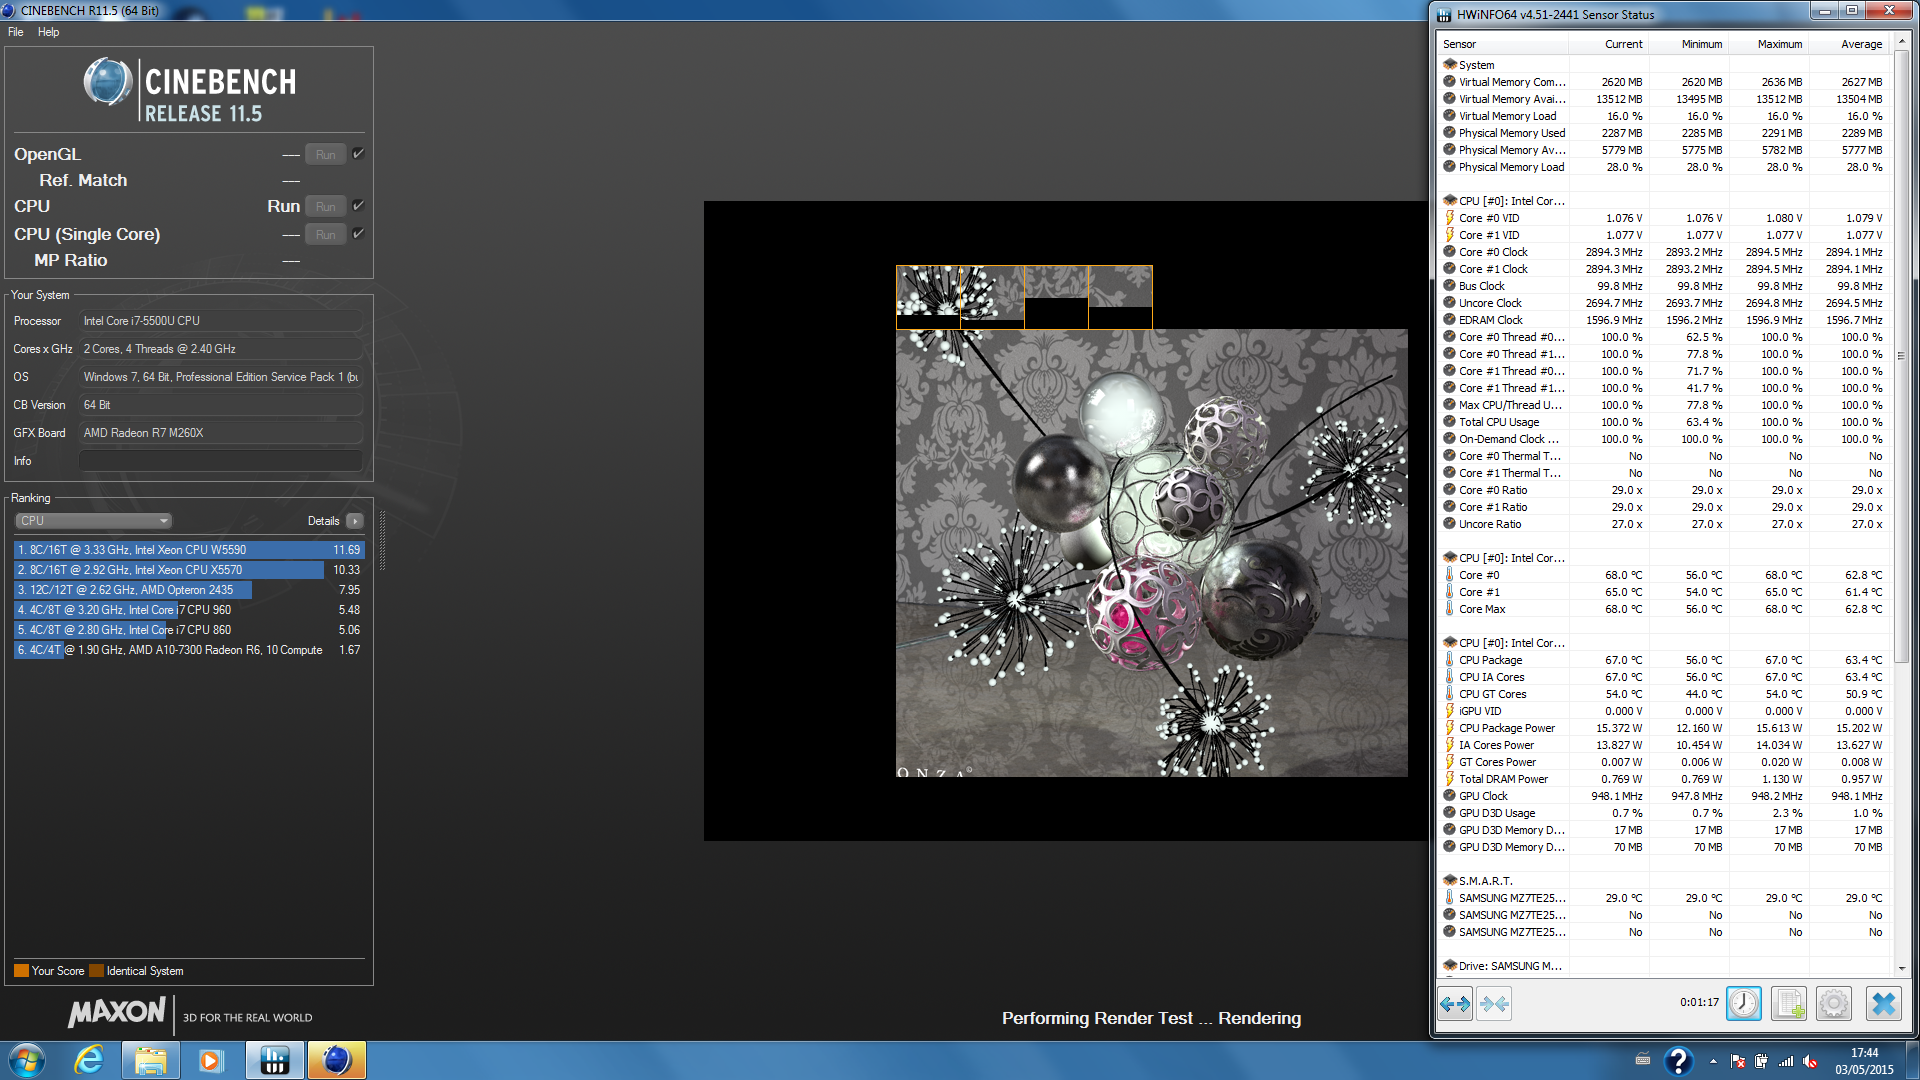Expand ranking Details arrow button
This screenshot has width=1920, height=1080.
[x=355, y=521]
